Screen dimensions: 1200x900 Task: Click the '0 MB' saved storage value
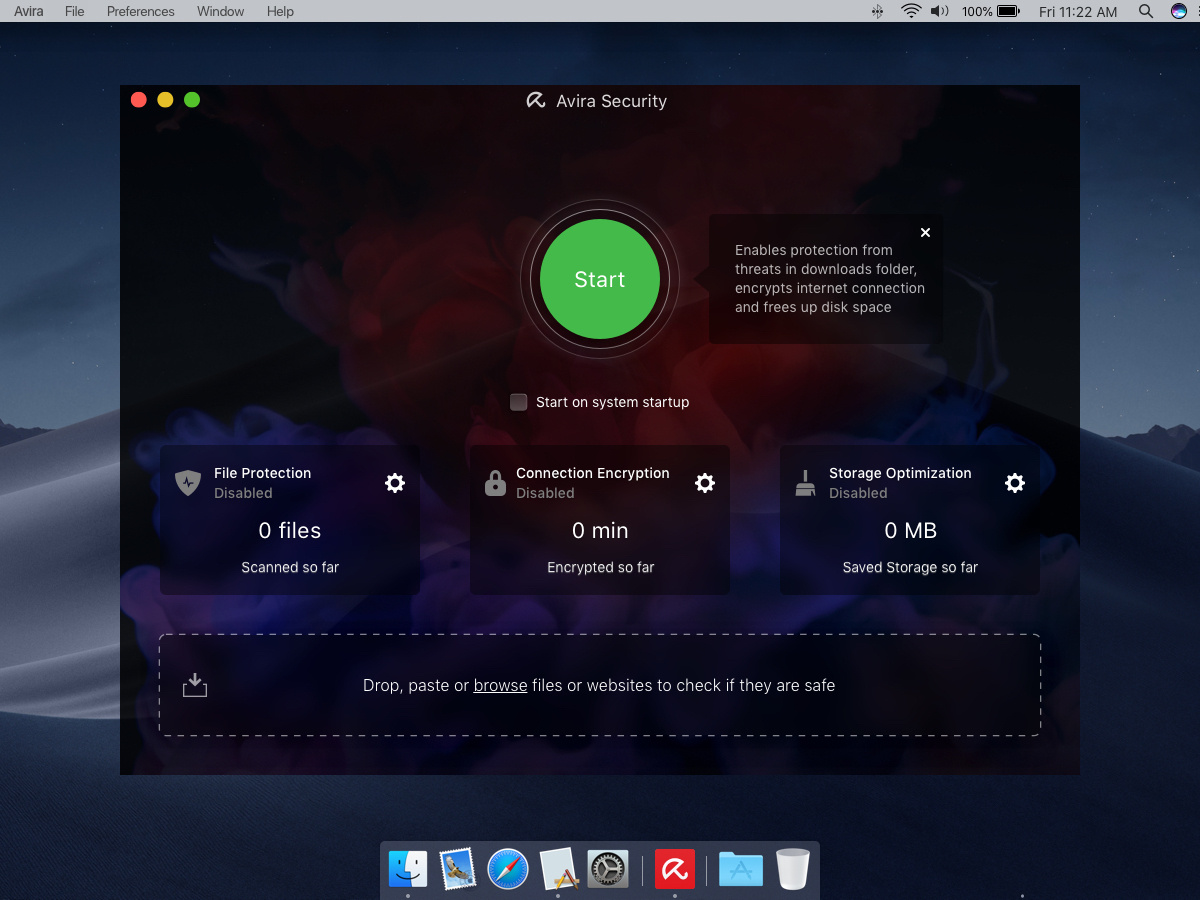(910, 531)
